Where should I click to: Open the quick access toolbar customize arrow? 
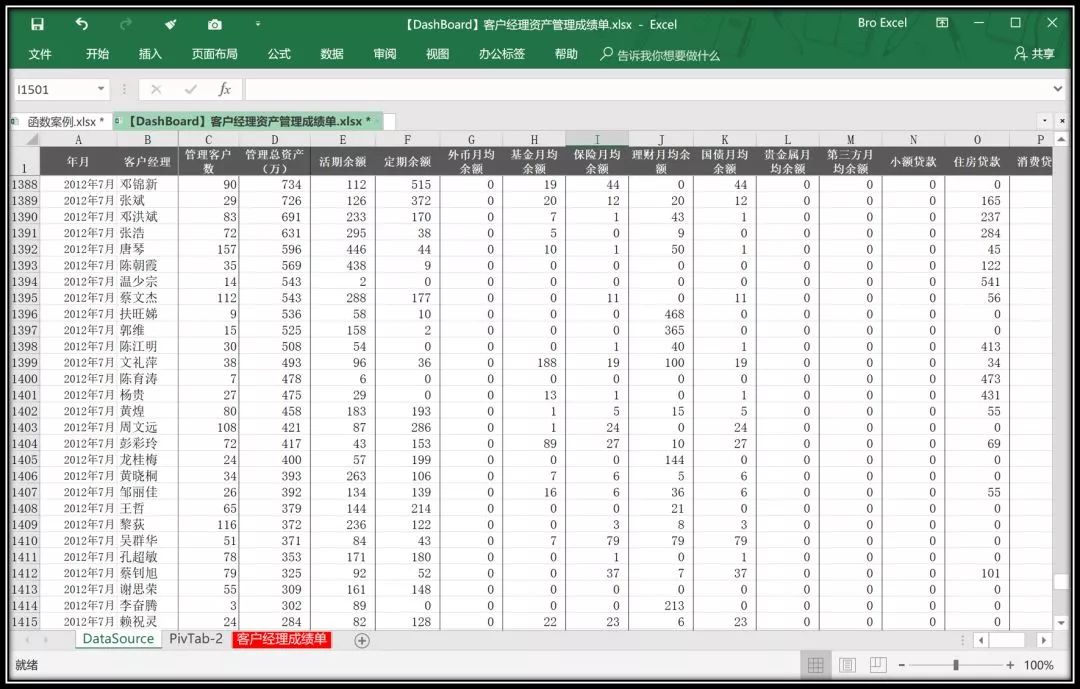click(258, 24)
